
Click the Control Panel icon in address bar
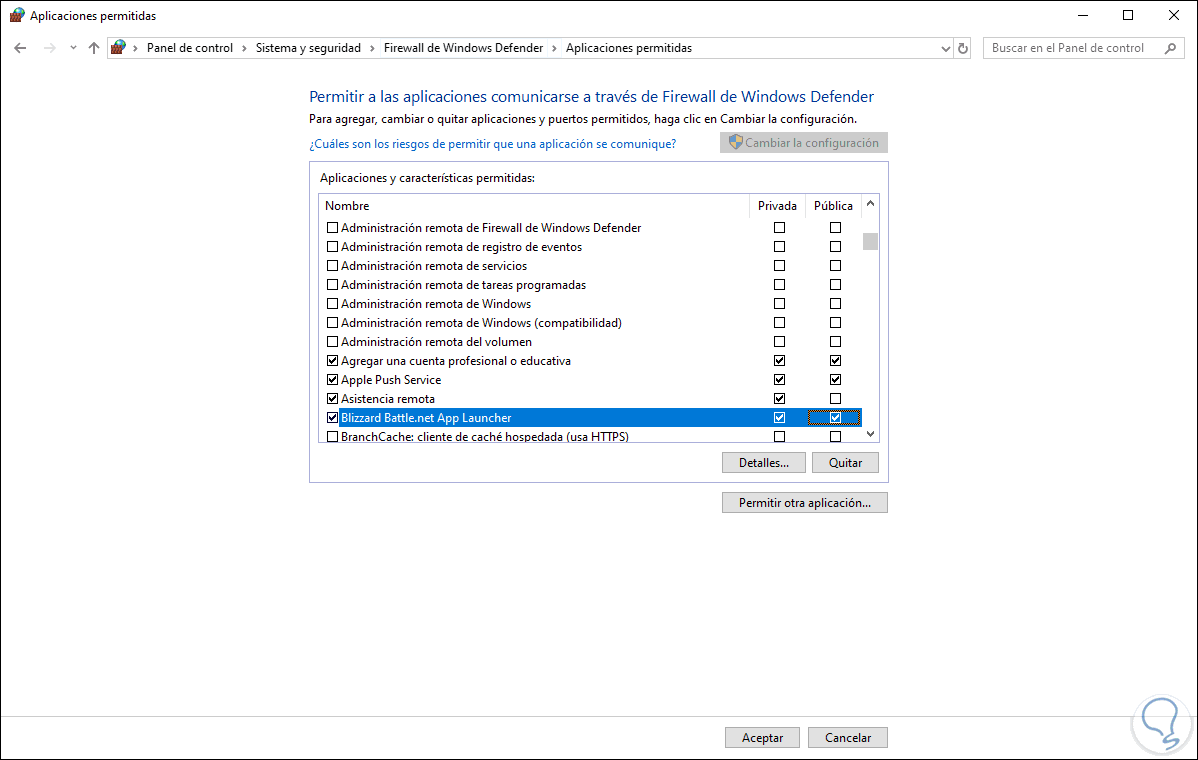pyautogui.click(x=117, y=47)
